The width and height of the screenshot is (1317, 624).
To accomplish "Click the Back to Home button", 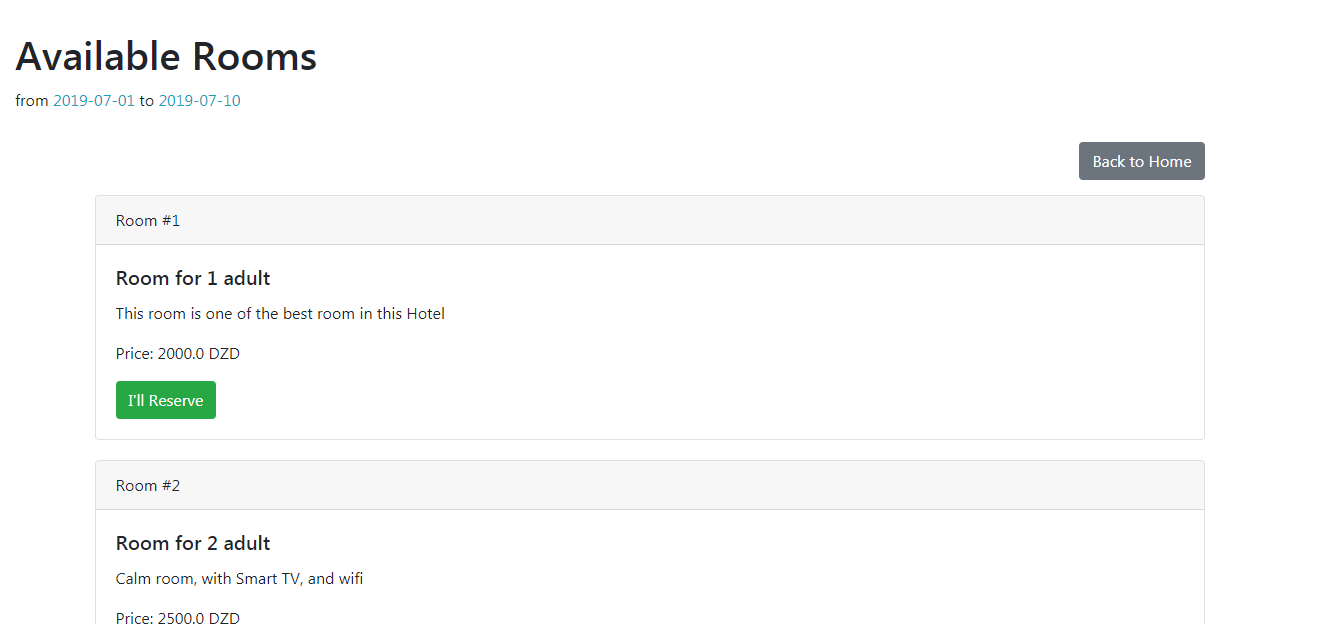I will [1141, 161].
